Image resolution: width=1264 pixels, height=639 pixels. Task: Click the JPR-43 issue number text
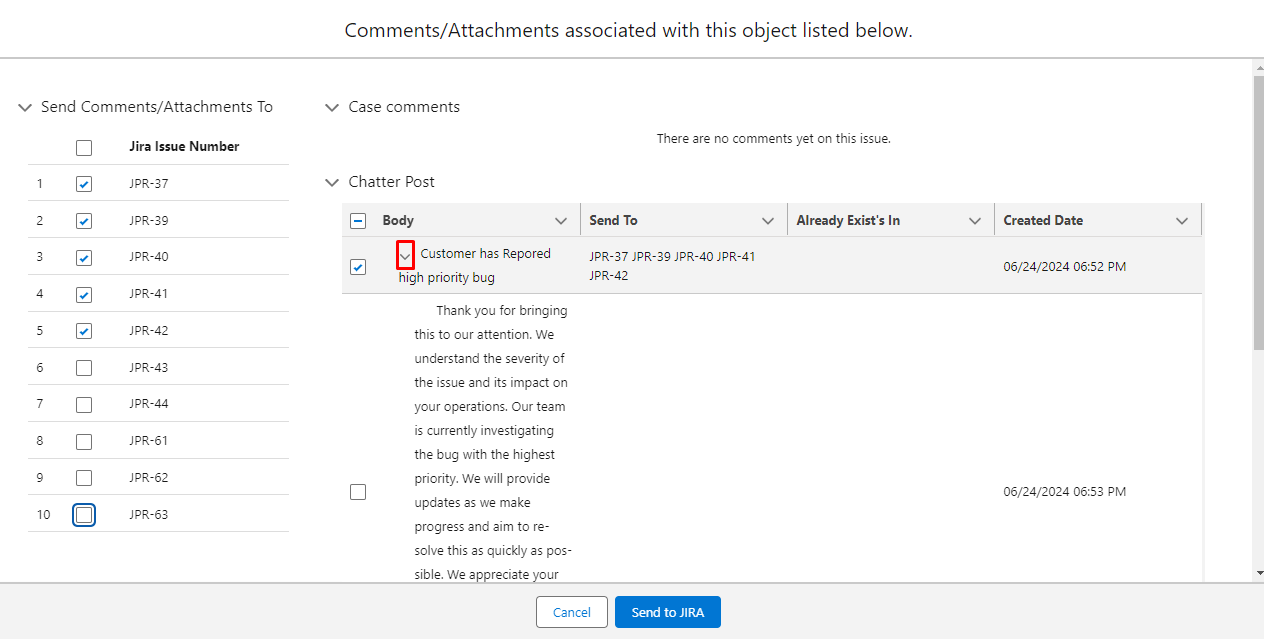(x=149, y=368)
